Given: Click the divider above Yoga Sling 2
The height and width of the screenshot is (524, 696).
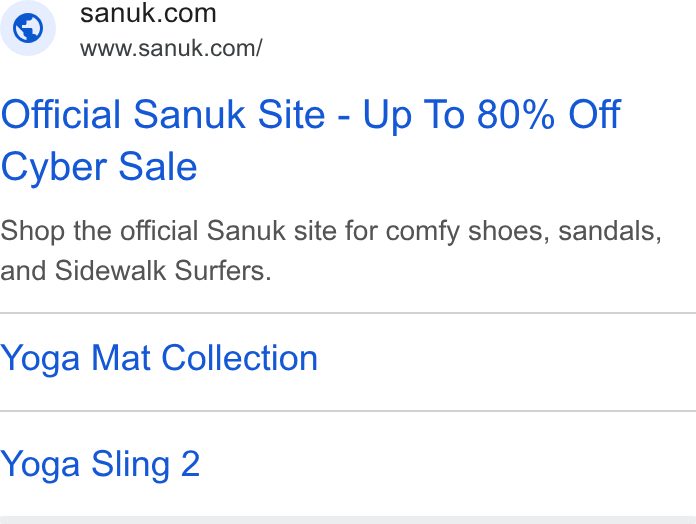Looking at the screenshot, I should 348,411.
